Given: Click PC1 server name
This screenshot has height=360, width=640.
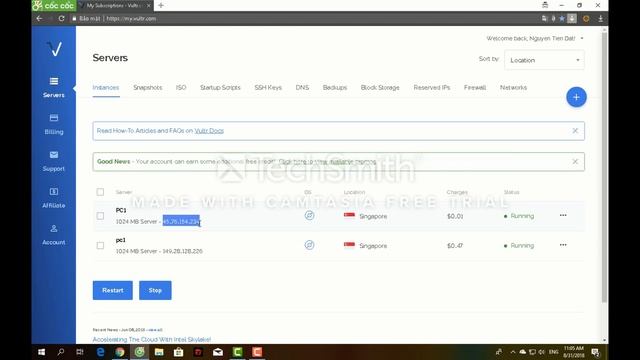Looking at the screenshot, I should pos(121,210).
